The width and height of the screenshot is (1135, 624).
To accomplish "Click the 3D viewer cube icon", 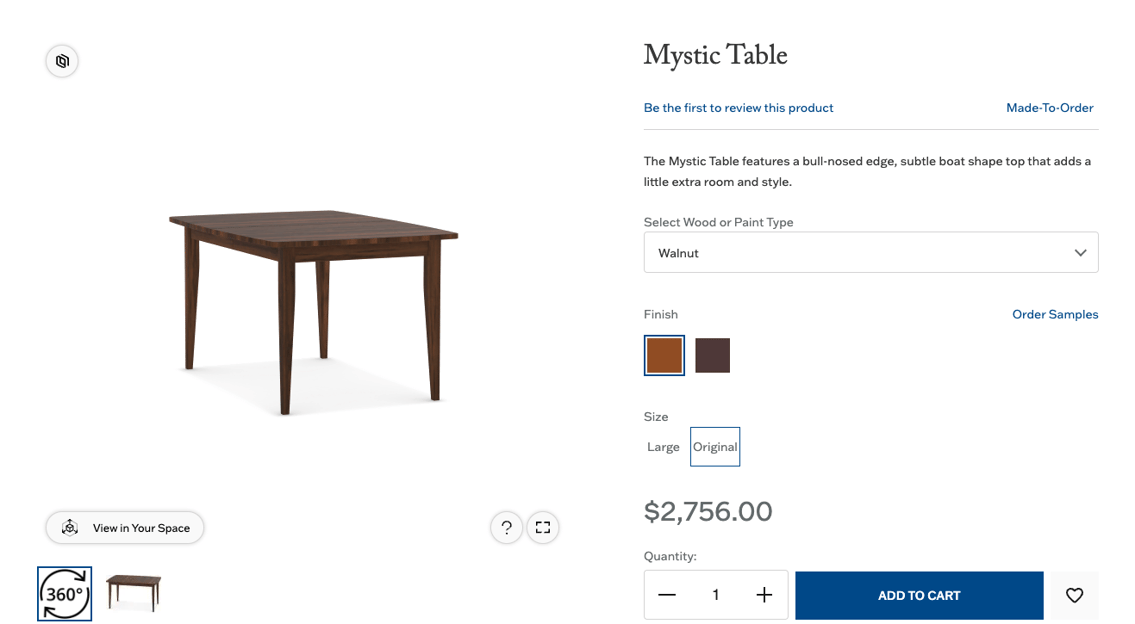I will pos(61,61).
